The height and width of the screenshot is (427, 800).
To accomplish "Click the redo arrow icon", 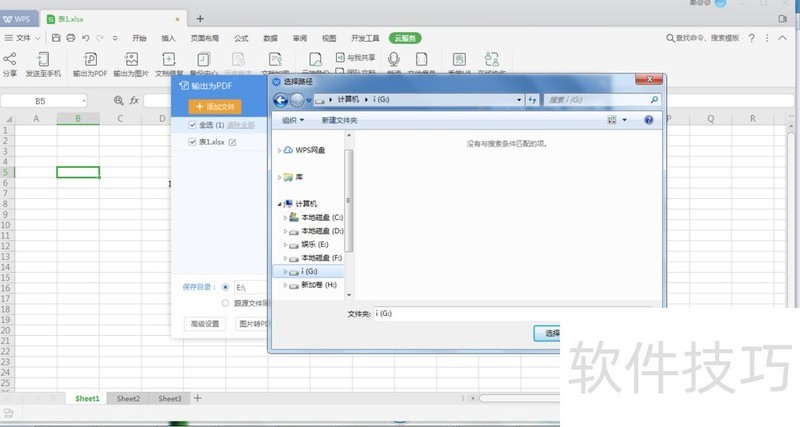I will coord(100,38).
